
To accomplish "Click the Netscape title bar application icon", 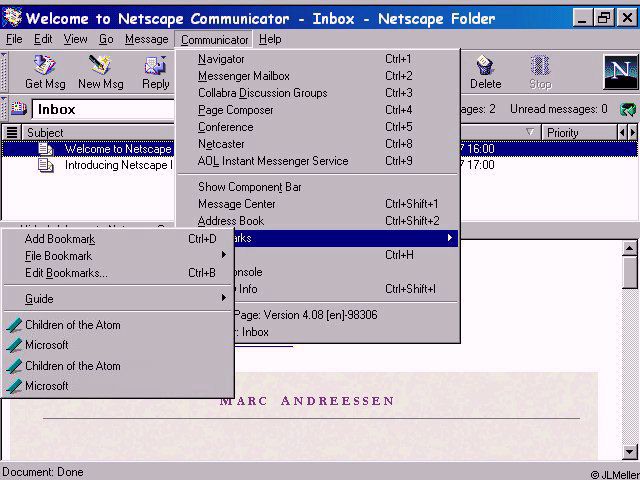I will tap(12, 18).
